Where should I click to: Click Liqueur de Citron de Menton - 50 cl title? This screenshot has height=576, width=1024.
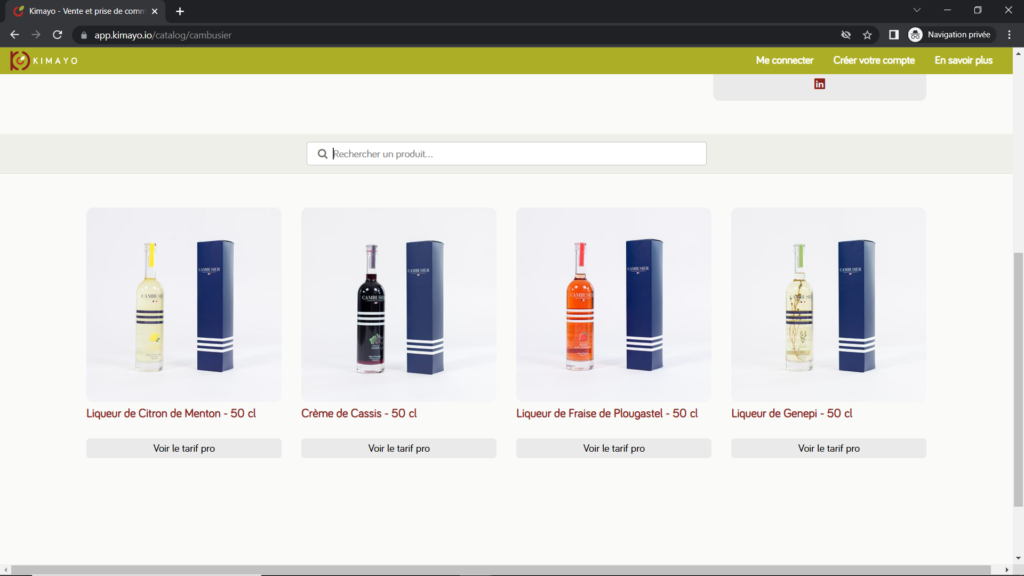[171, 413]
